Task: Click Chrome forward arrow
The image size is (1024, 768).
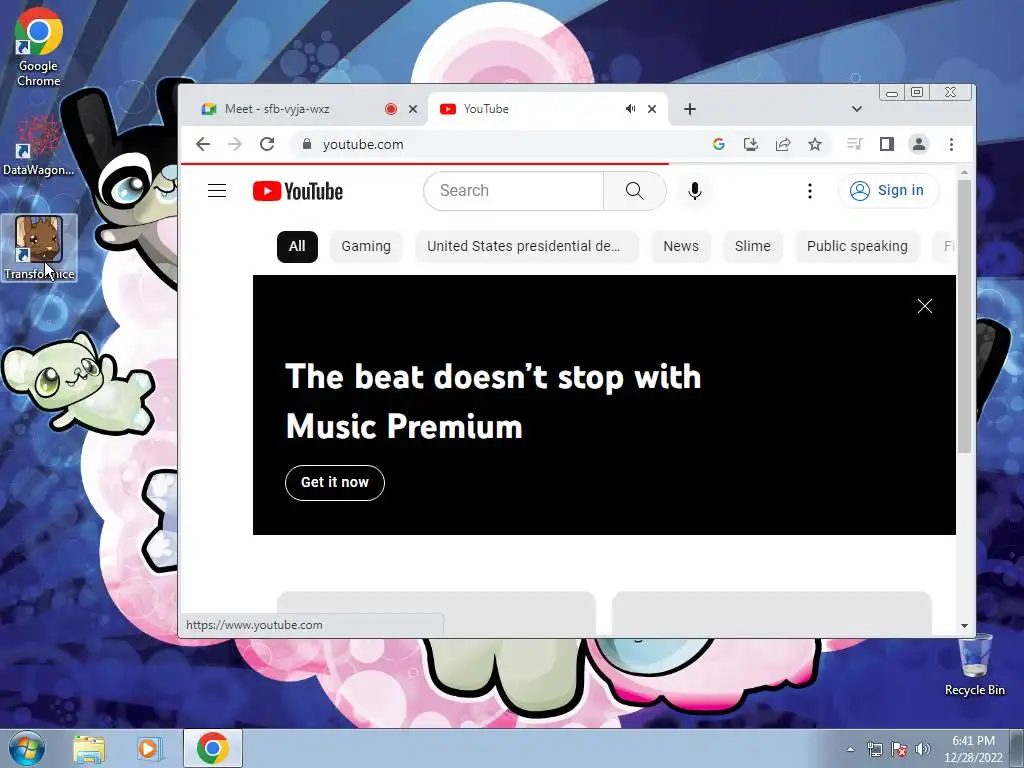Action: point(235,144)
